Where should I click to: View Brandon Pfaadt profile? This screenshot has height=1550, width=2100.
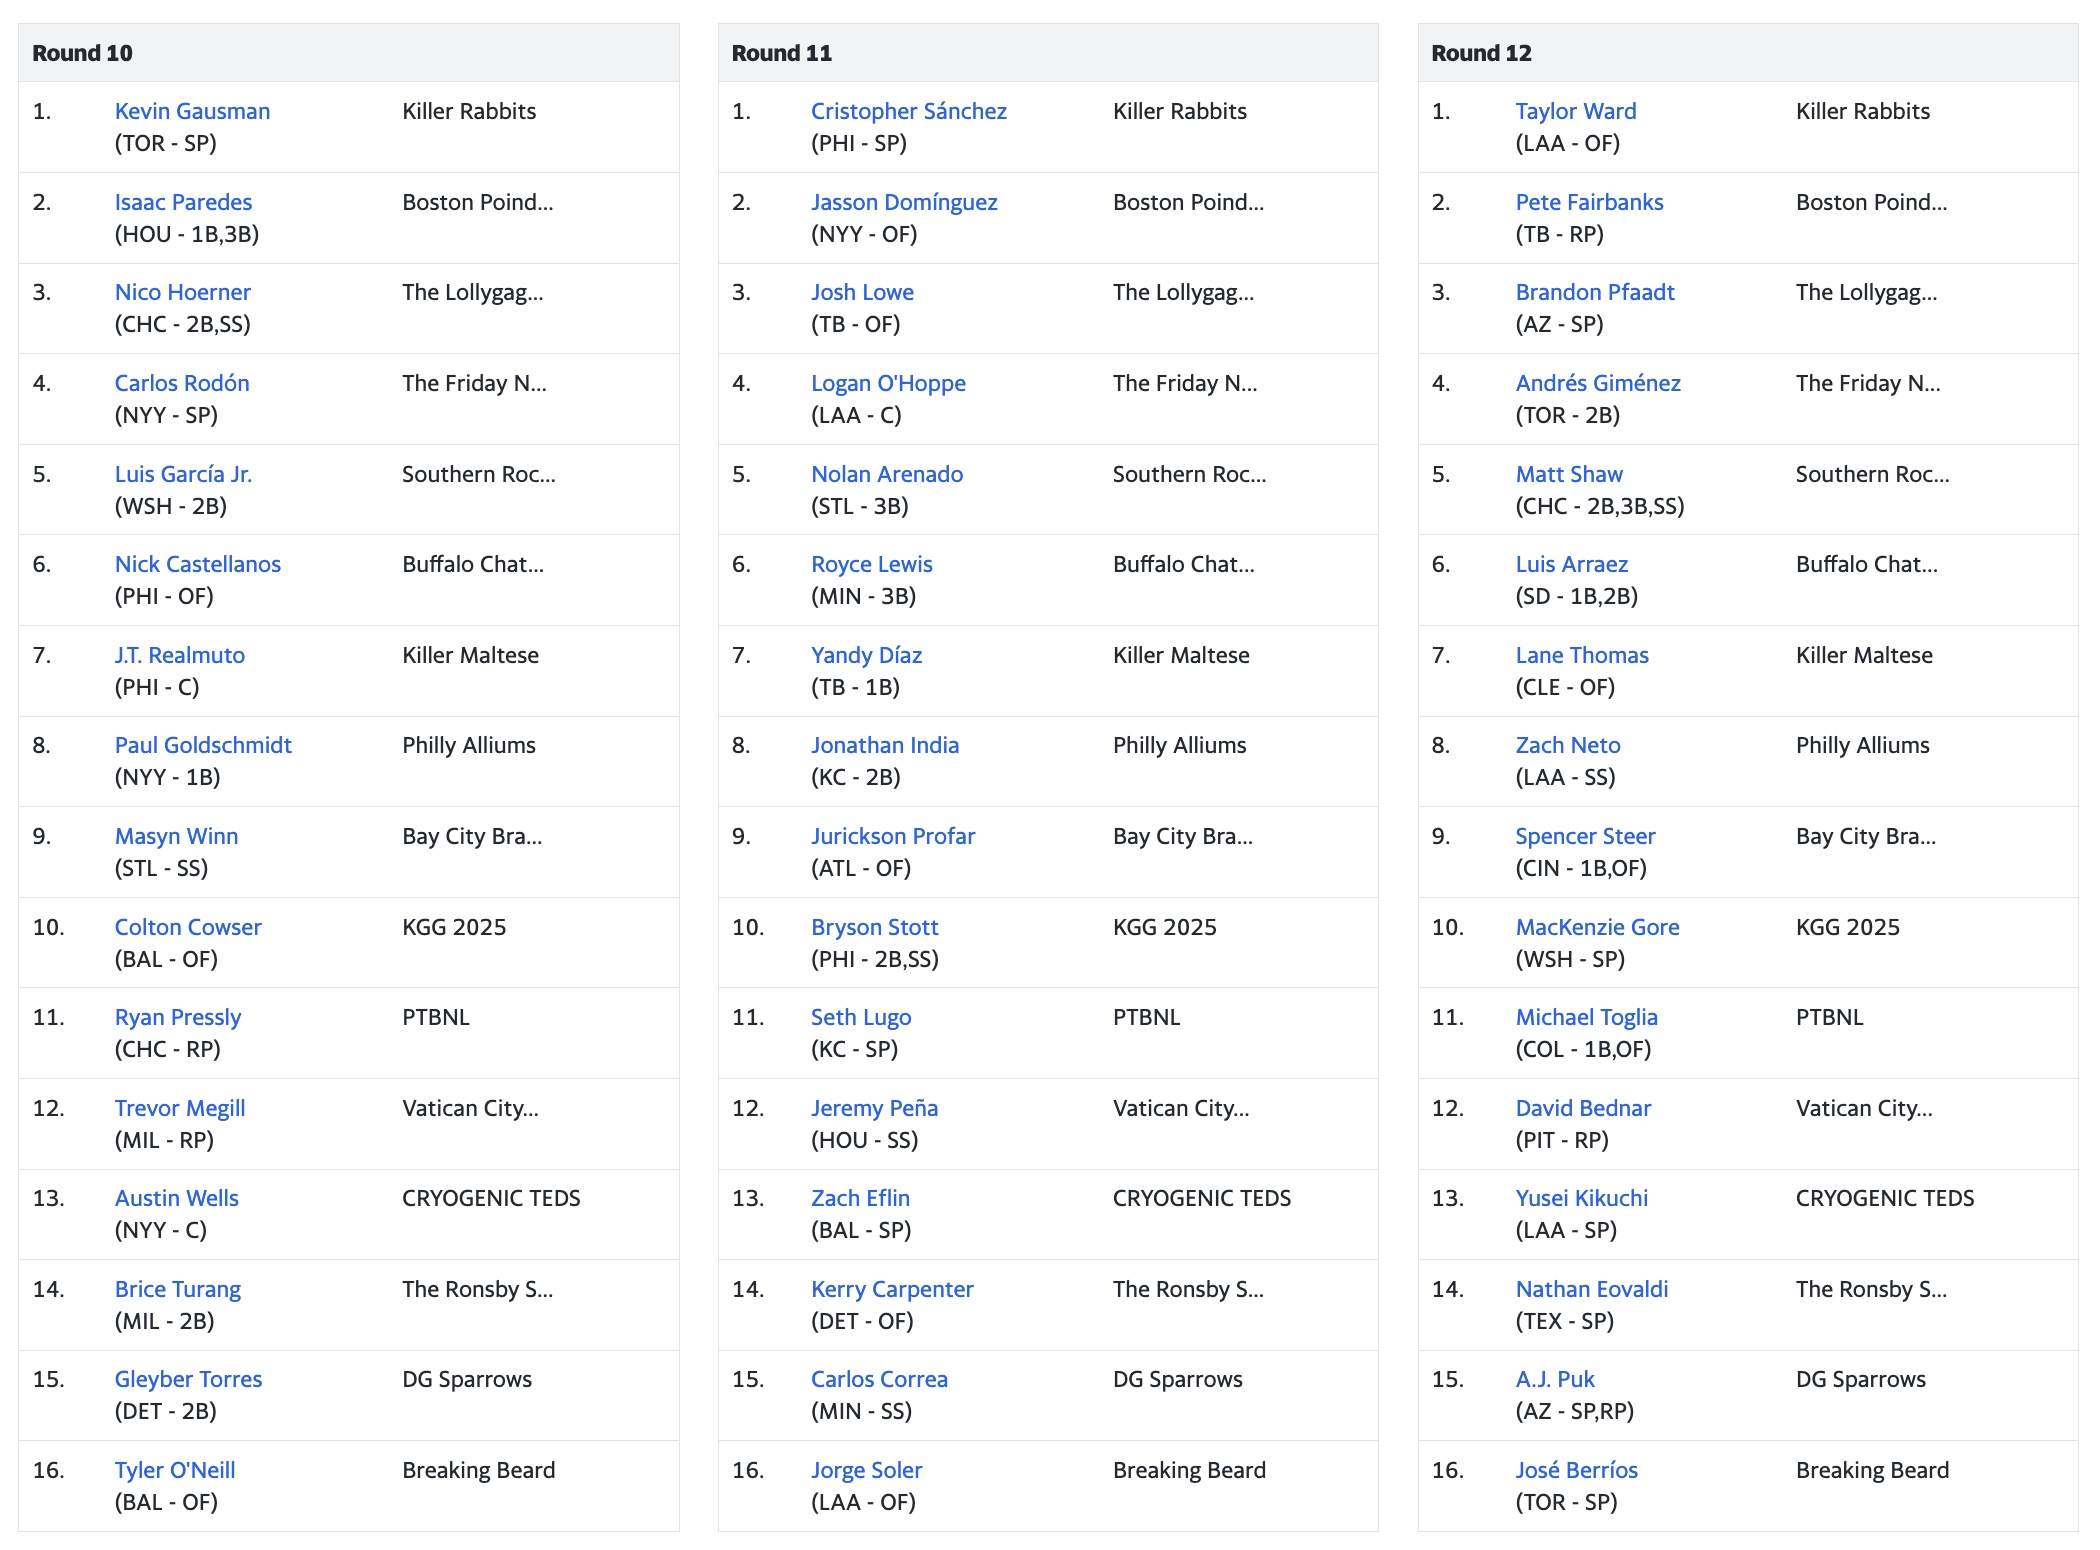click(1594, 292)
